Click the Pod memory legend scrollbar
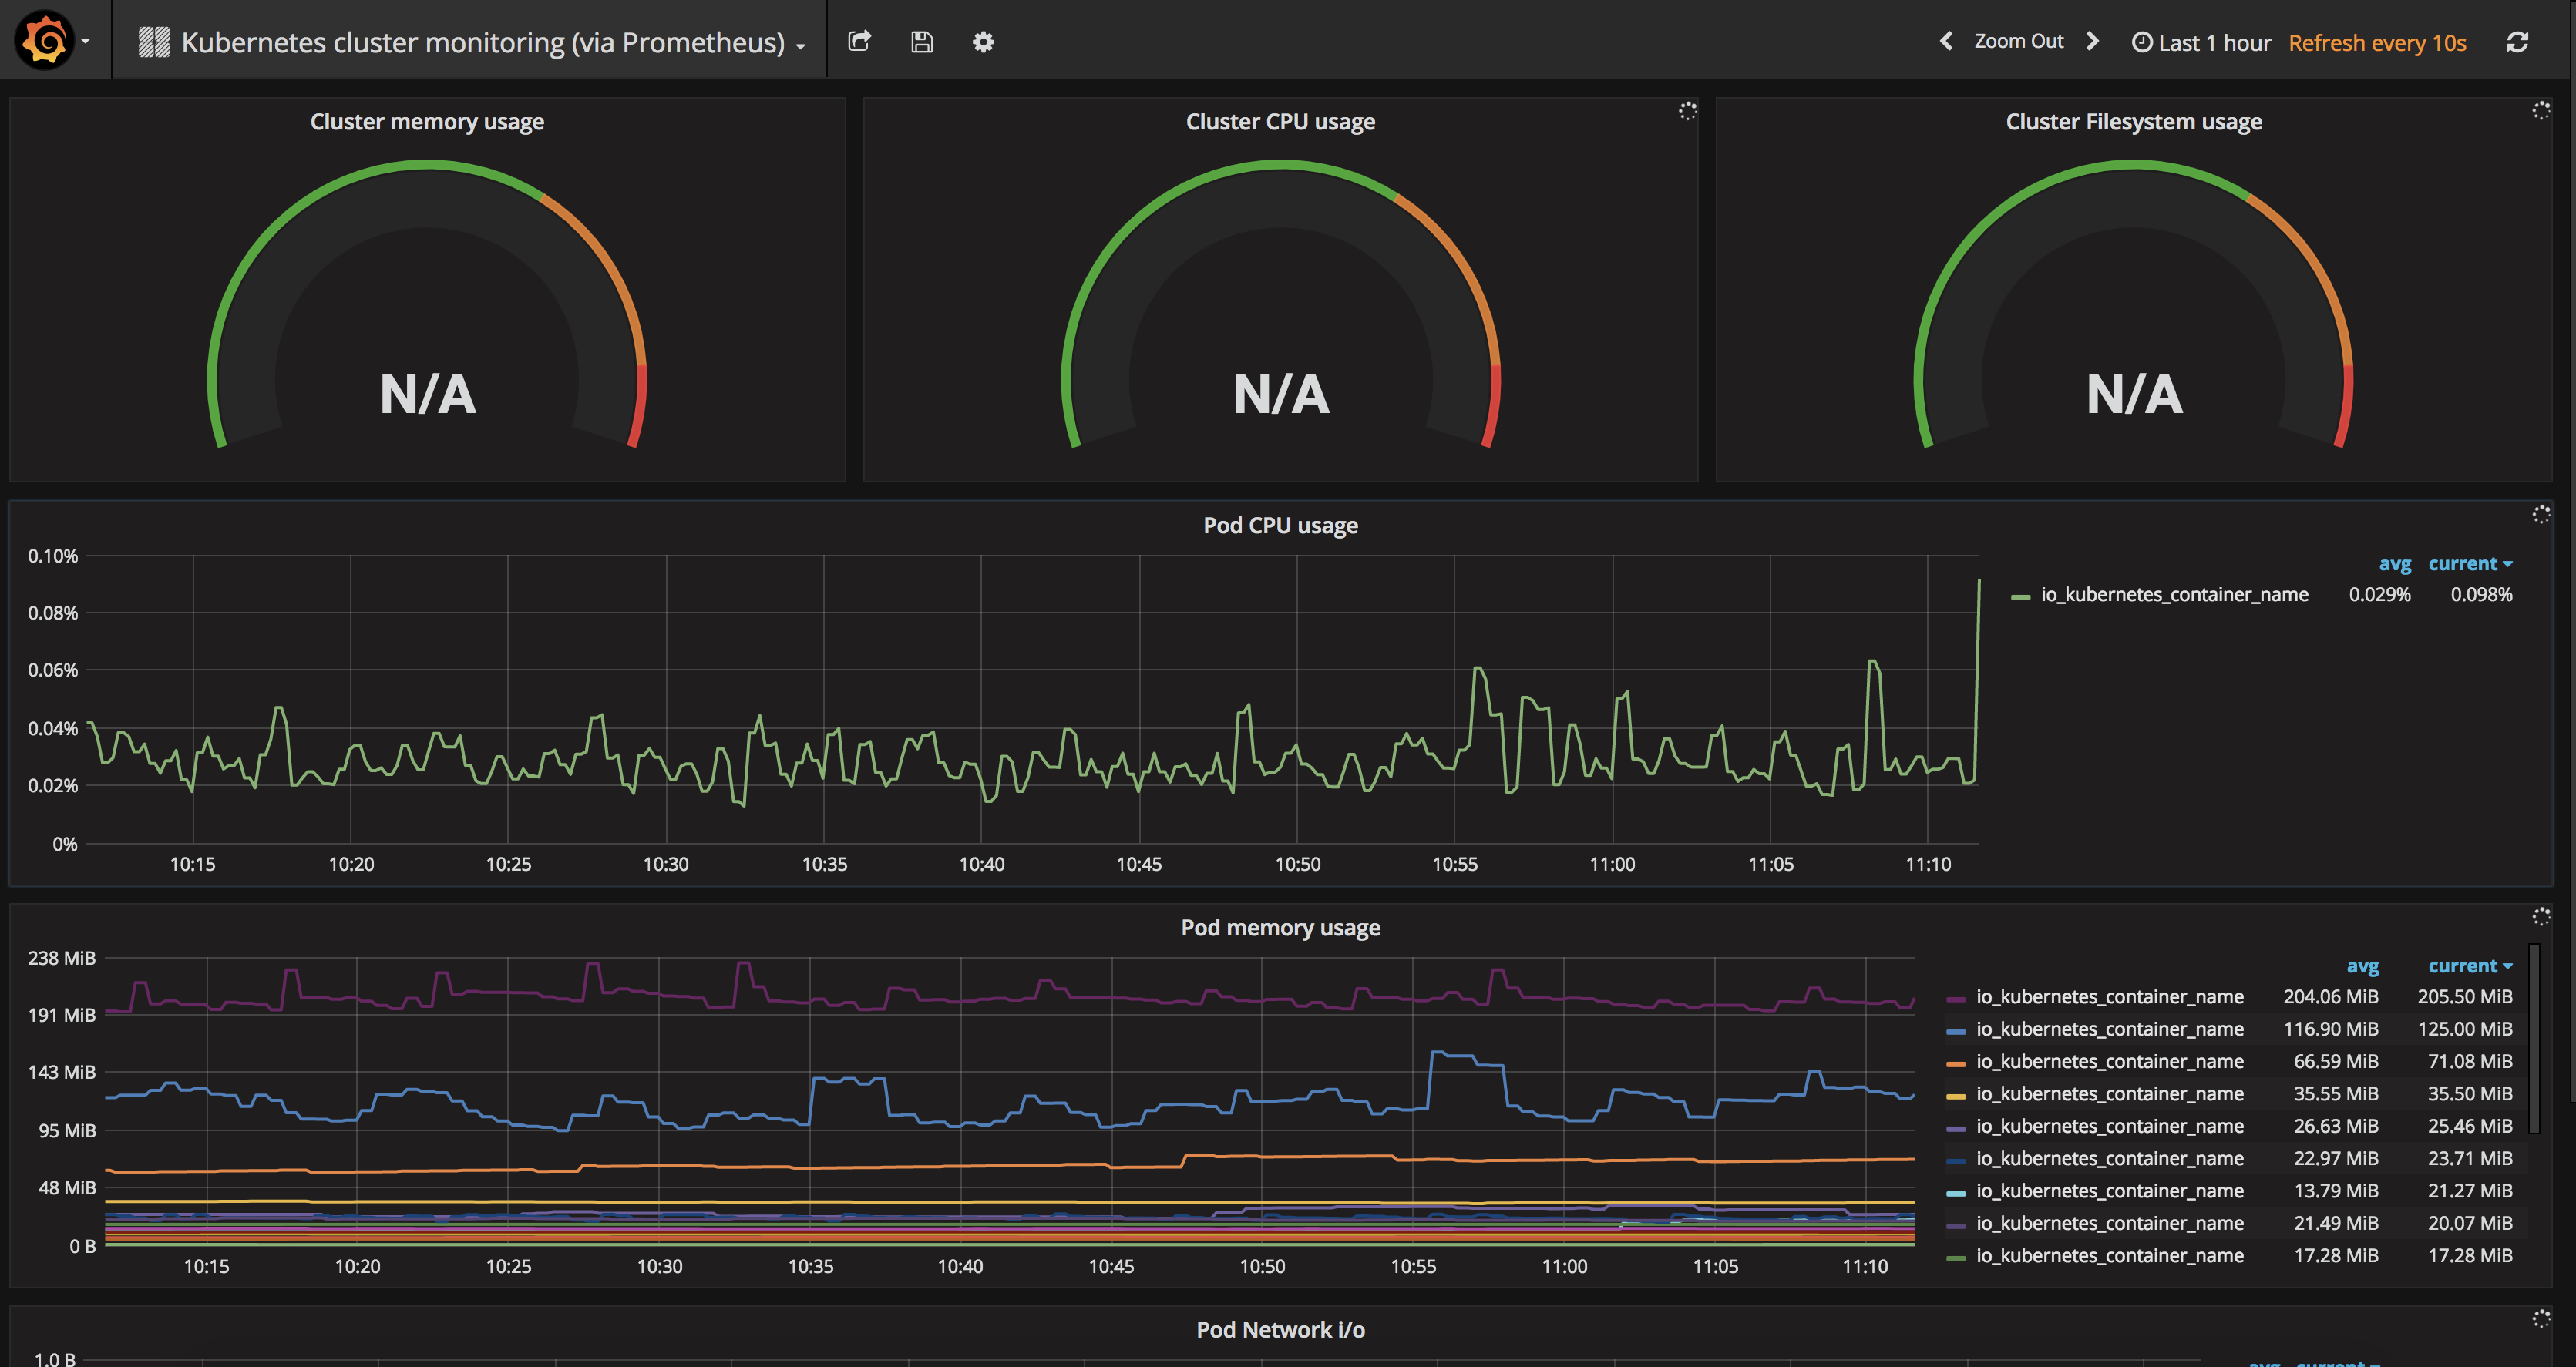Screen dimensions: 2576x1367 [x=2534, y=1038]
